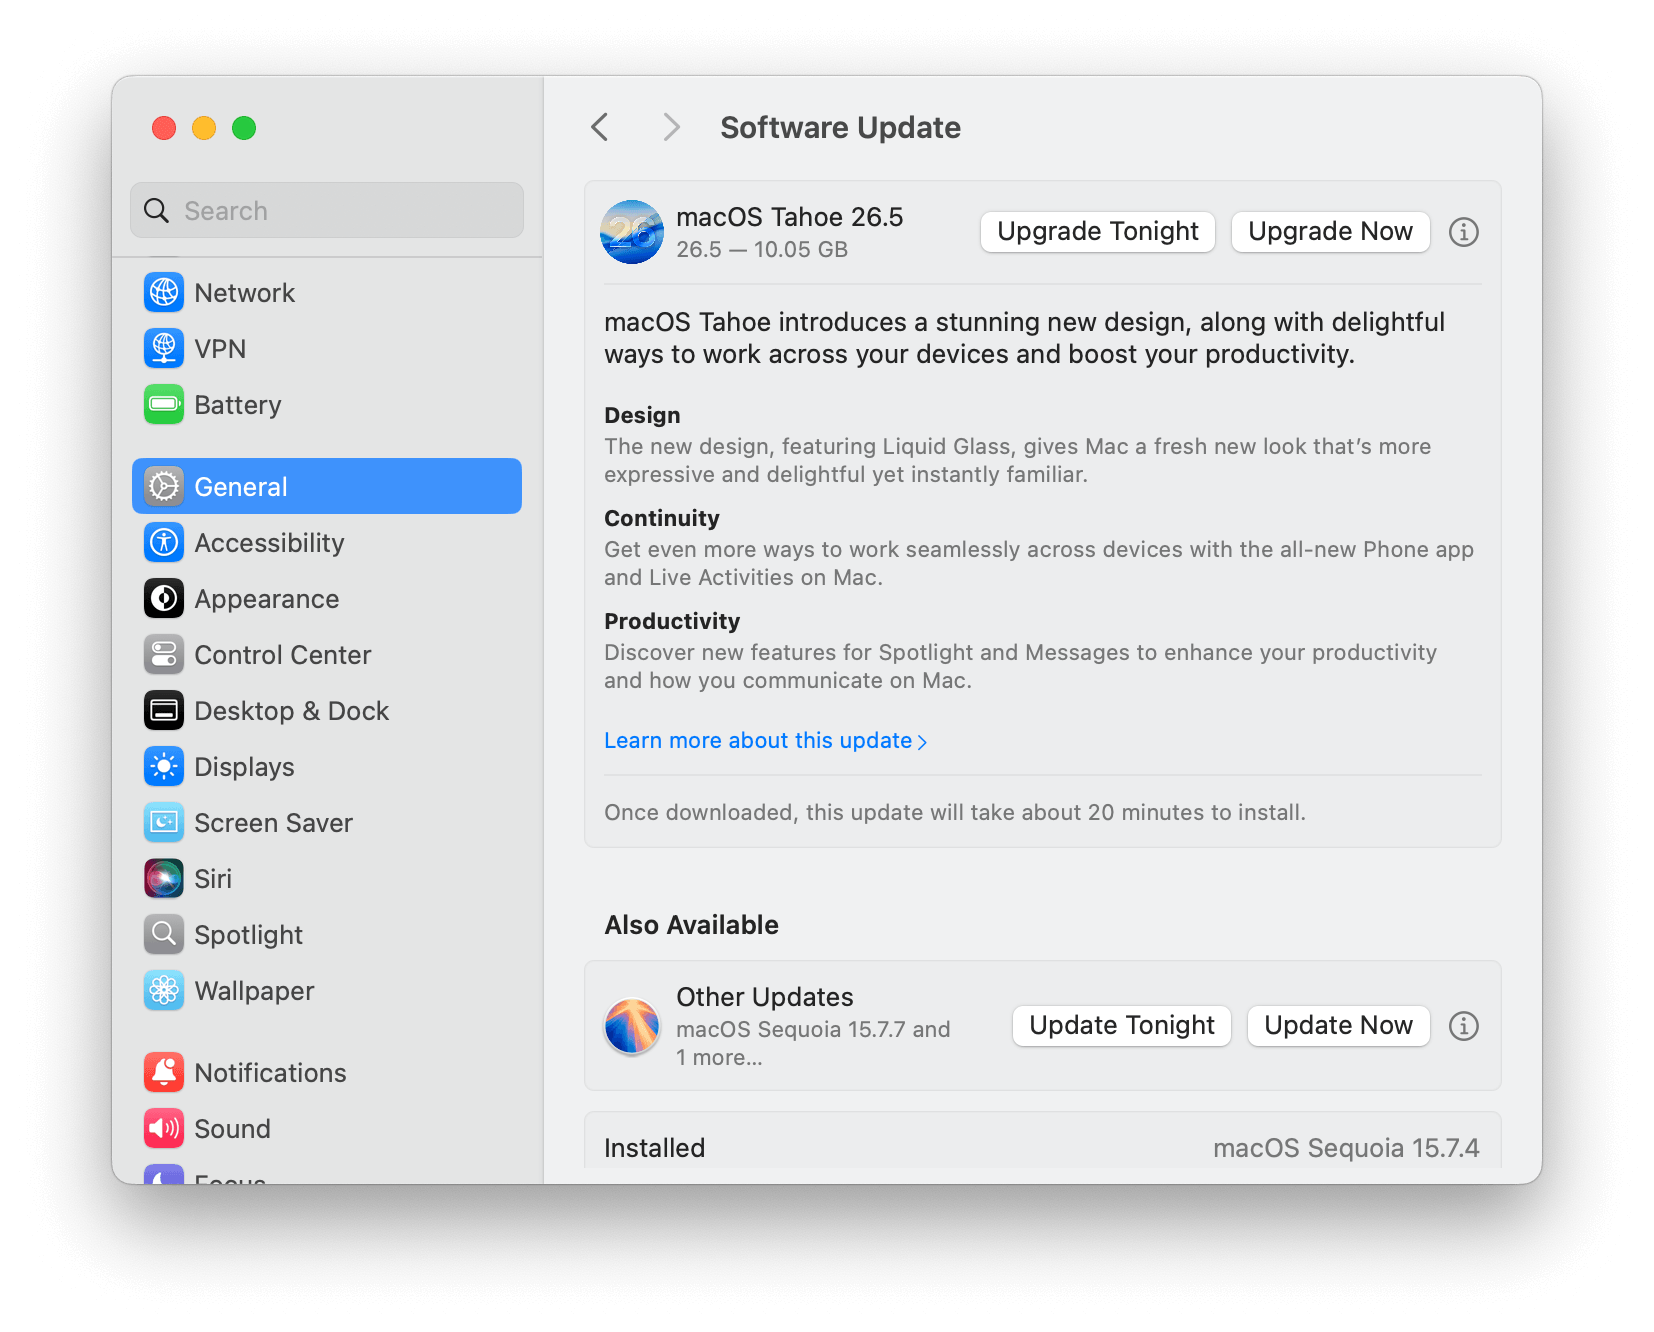Click the 'Other Updates' title text
Image resolution: width=1654 pixels, height=1332 pixels.
[765, 997]
